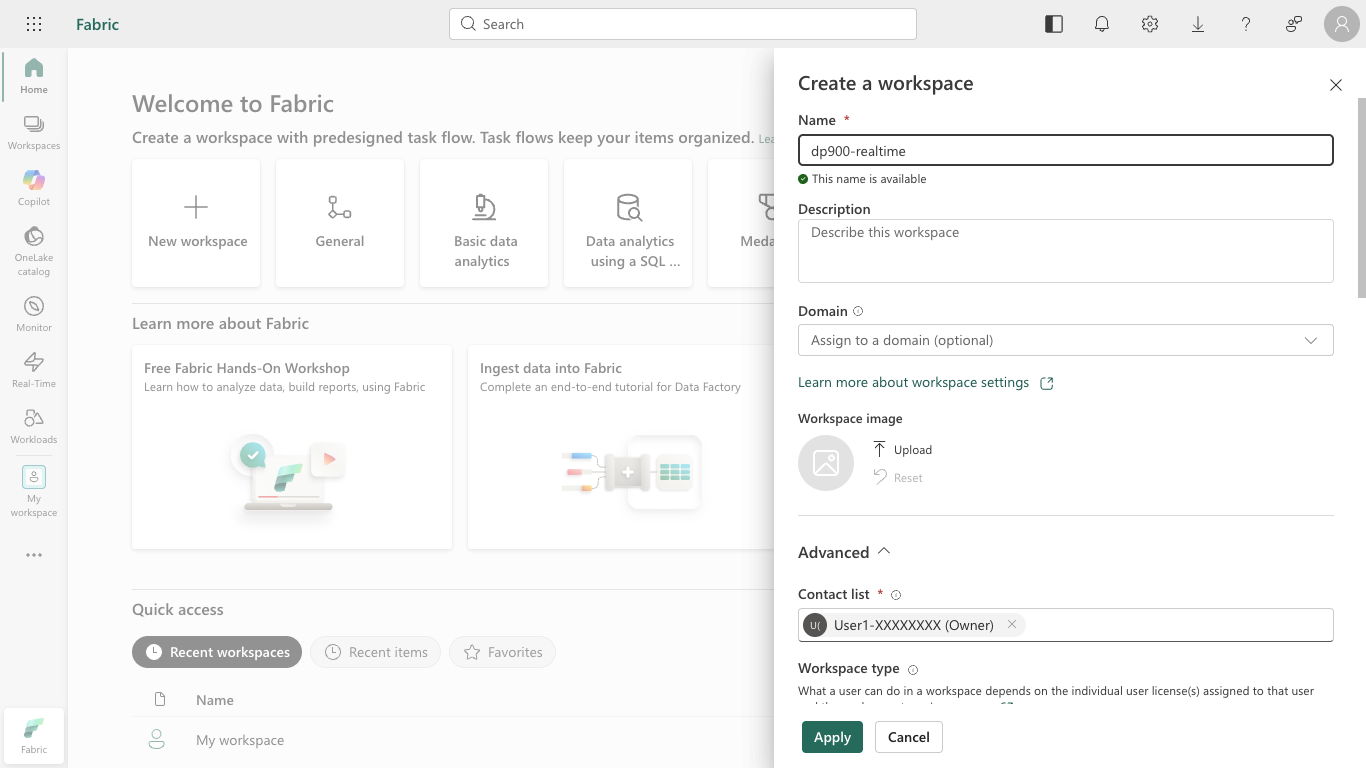
Task: Reset the workspace image
Action: coord(898,477)
